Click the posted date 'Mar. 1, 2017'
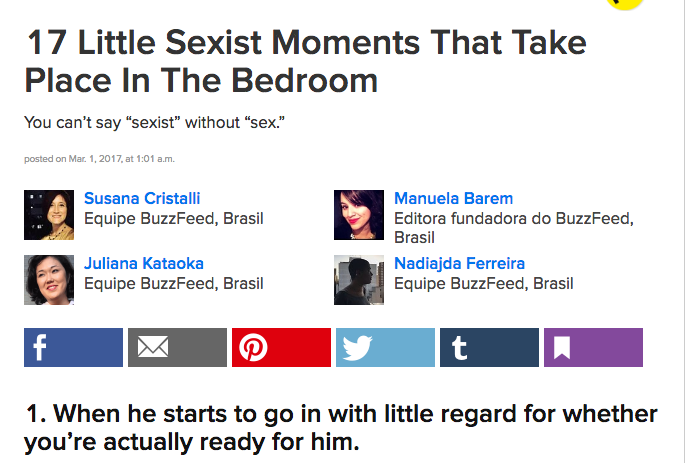The width and height of the screenshot is (687, 463). pyautogui.click(x=95, y=159)
